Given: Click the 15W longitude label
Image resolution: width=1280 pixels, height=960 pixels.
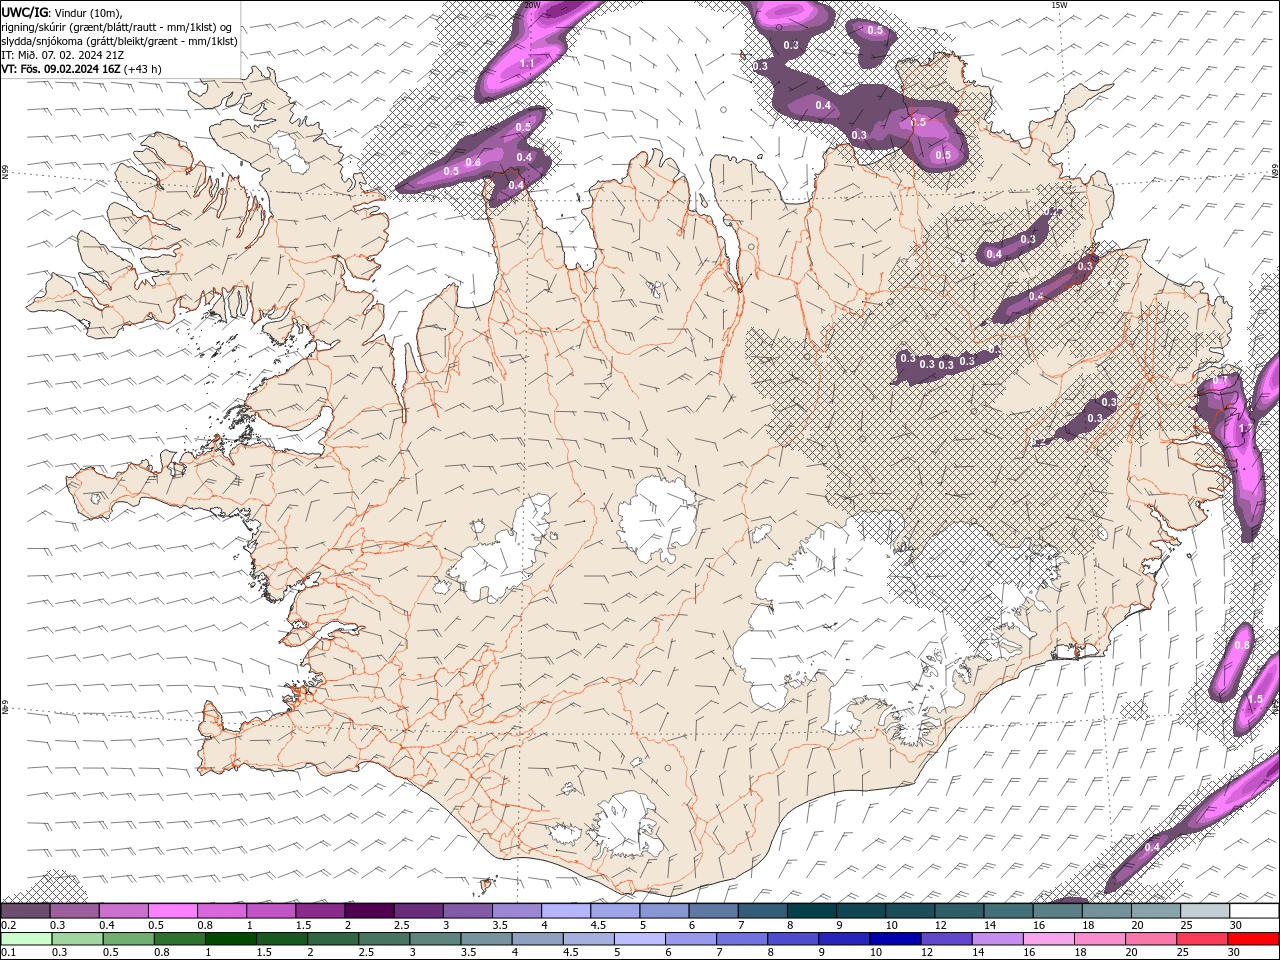Looking at the screenshot, I should (x=1059, y=5).
